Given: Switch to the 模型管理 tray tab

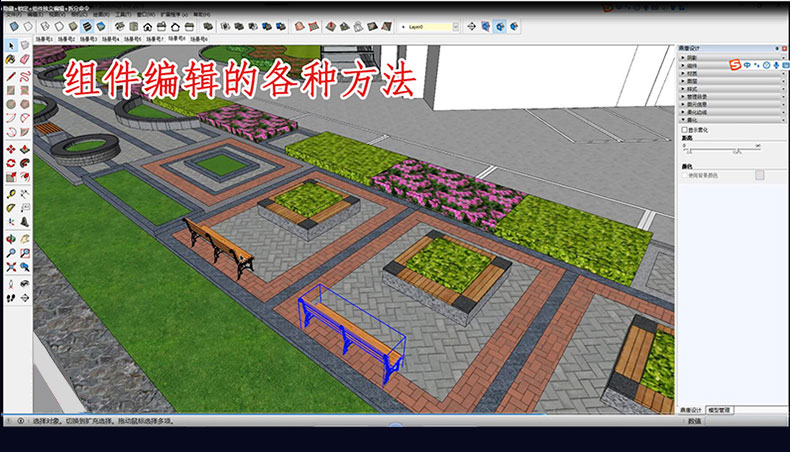Looking at the screenshot, I should [720, 410].
